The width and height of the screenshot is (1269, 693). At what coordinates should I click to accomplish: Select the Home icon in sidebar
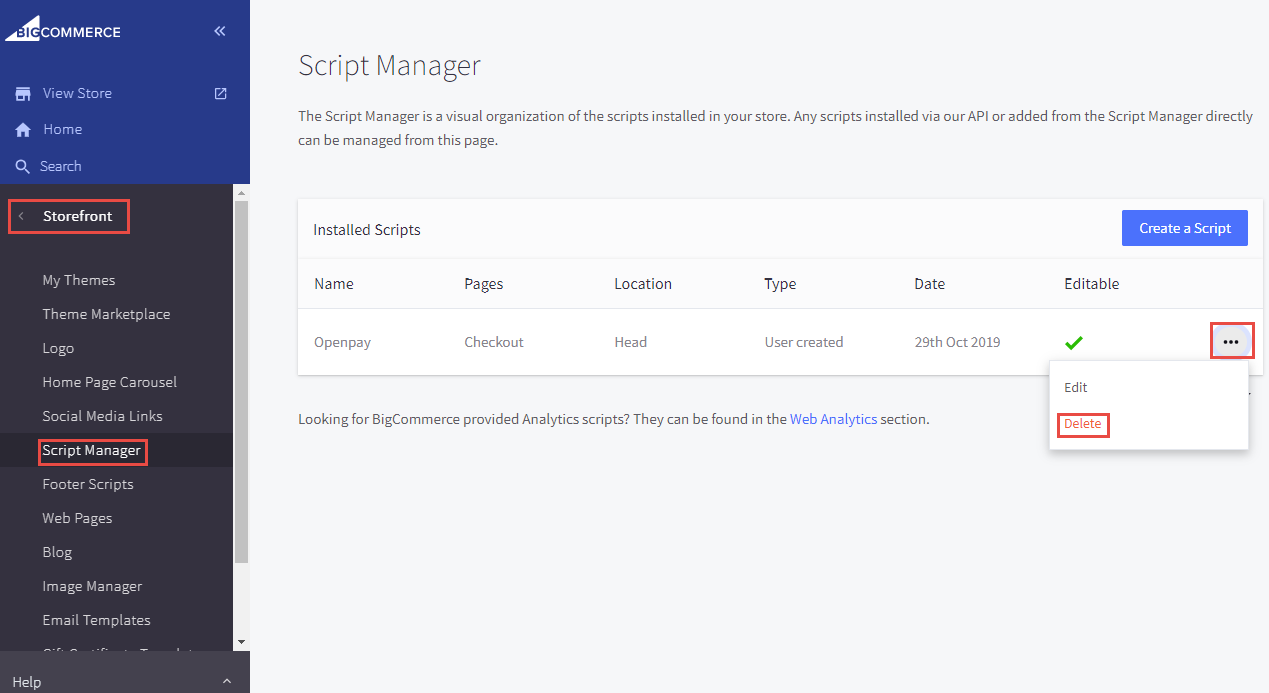pyautogui.click(x=21, y=129)
